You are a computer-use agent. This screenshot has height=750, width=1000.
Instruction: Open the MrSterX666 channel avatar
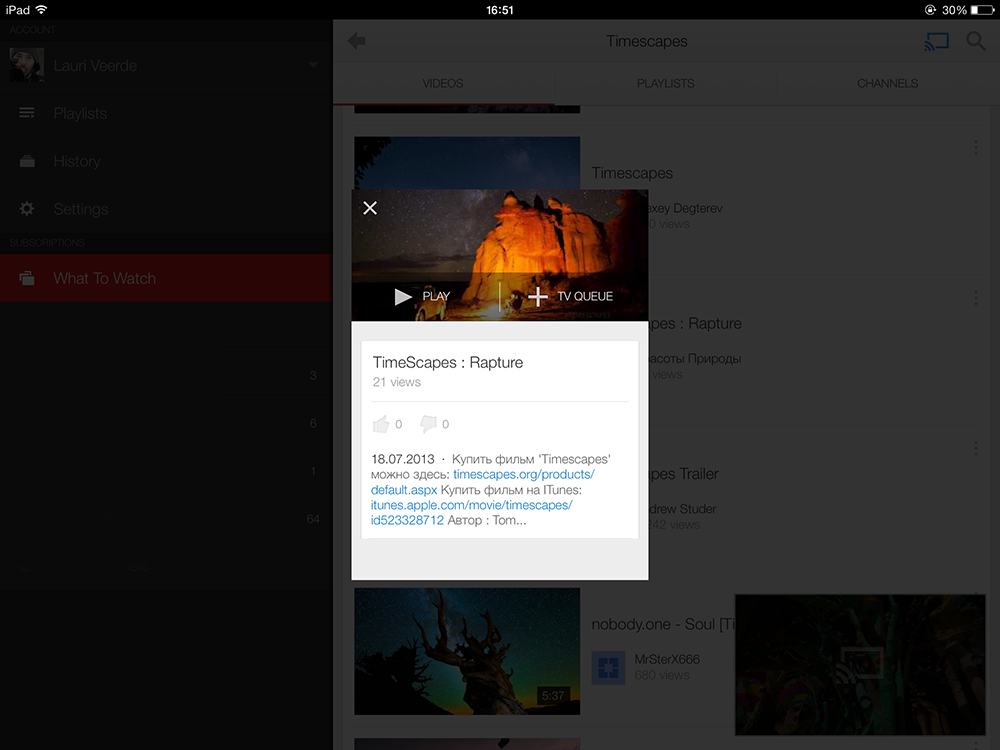[x=608, y=668]
